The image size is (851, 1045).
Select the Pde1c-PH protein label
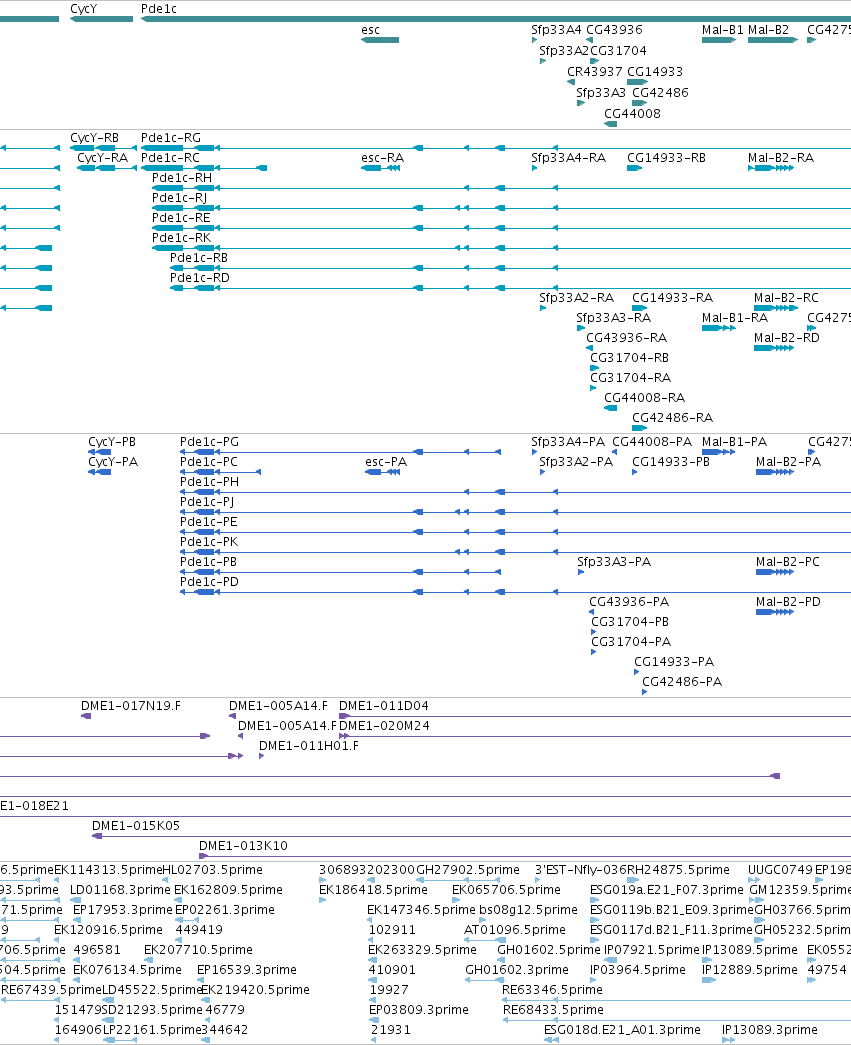[209, 482]
